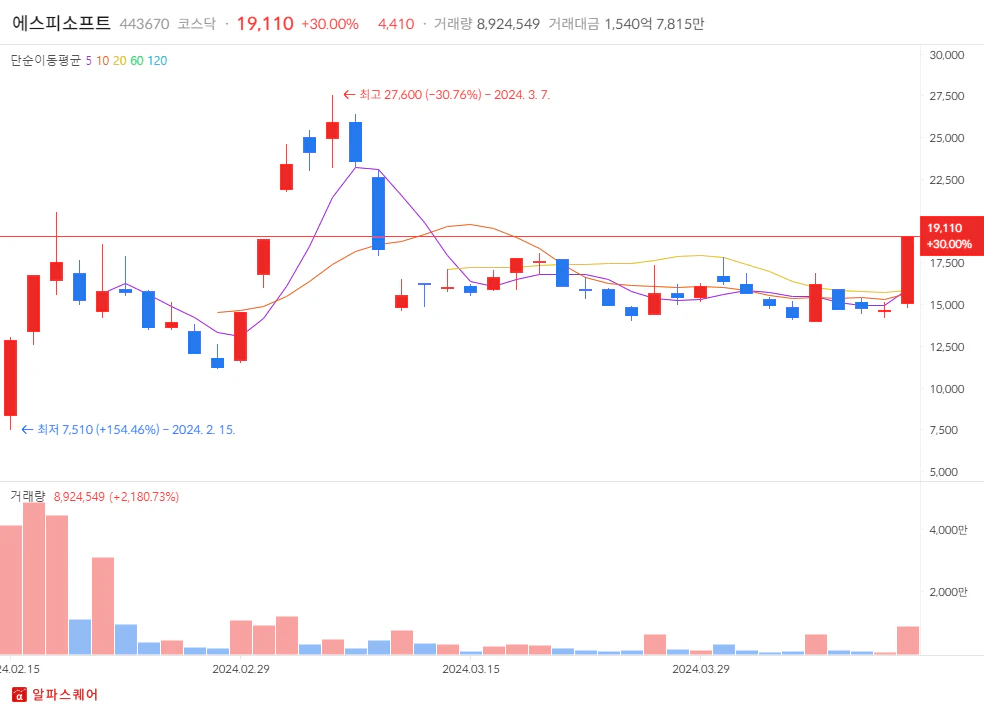Click the 최고 27,600 high annotation
Viewport: 984px width, 709px height.
pyautogui.click(x=447, y=95)
